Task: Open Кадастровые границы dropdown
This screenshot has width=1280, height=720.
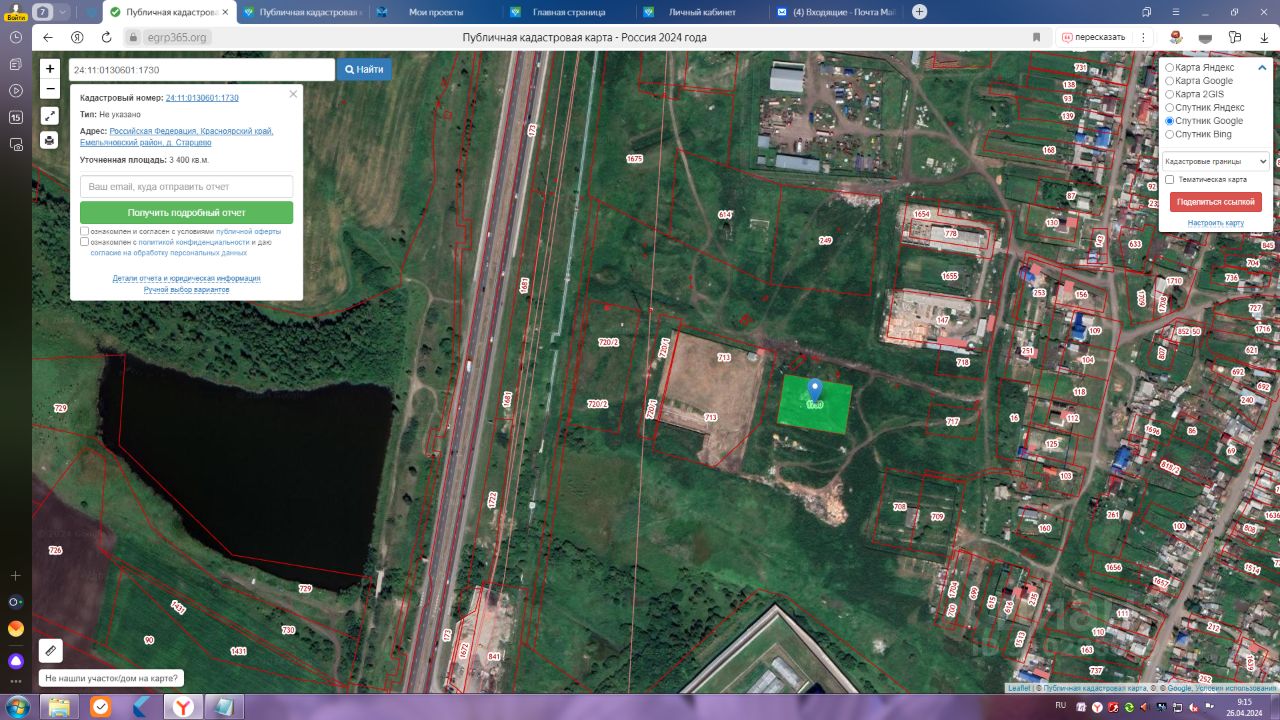Action: coord(1214,161)
